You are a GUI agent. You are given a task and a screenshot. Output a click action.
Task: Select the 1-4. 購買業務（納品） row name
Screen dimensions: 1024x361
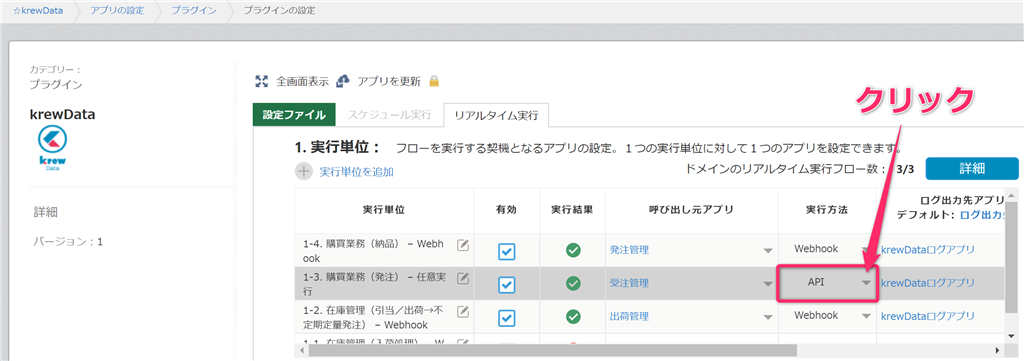pyautogui.click(x=374, y=251)
